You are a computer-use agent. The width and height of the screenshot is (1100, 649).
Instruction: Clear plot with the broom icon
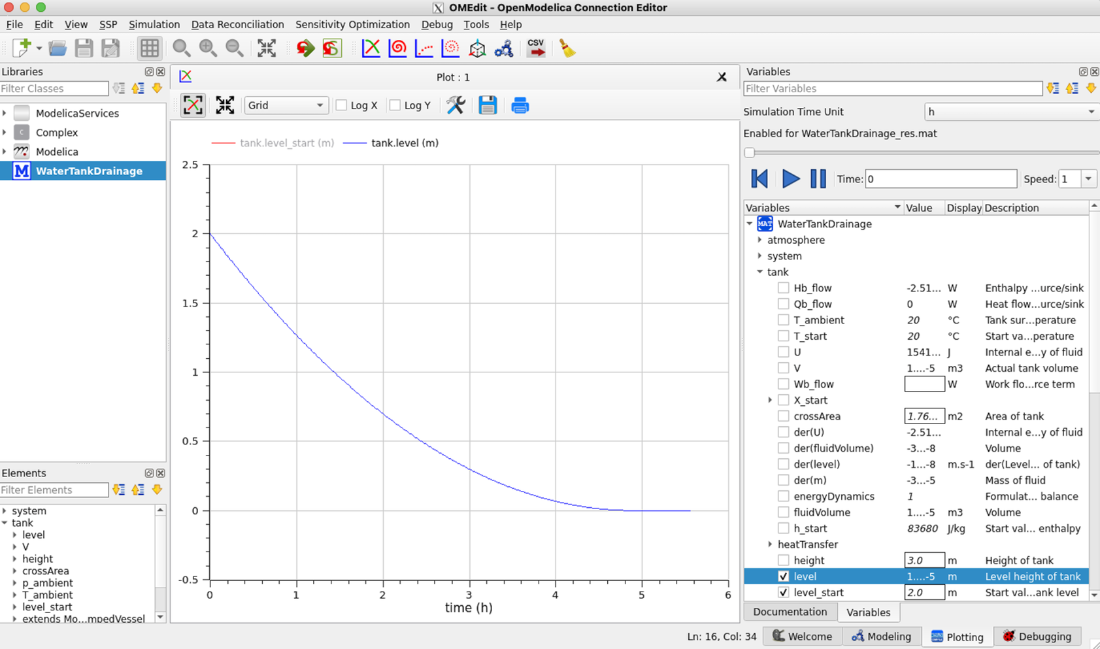pyautogui.click(x=567, y=48)
